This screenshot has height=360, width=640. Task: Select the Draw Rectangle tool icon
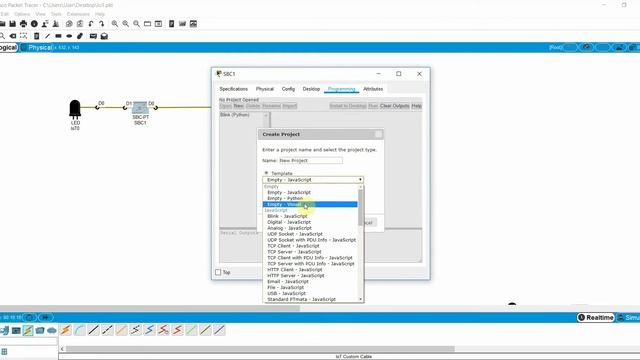[58, 36]
